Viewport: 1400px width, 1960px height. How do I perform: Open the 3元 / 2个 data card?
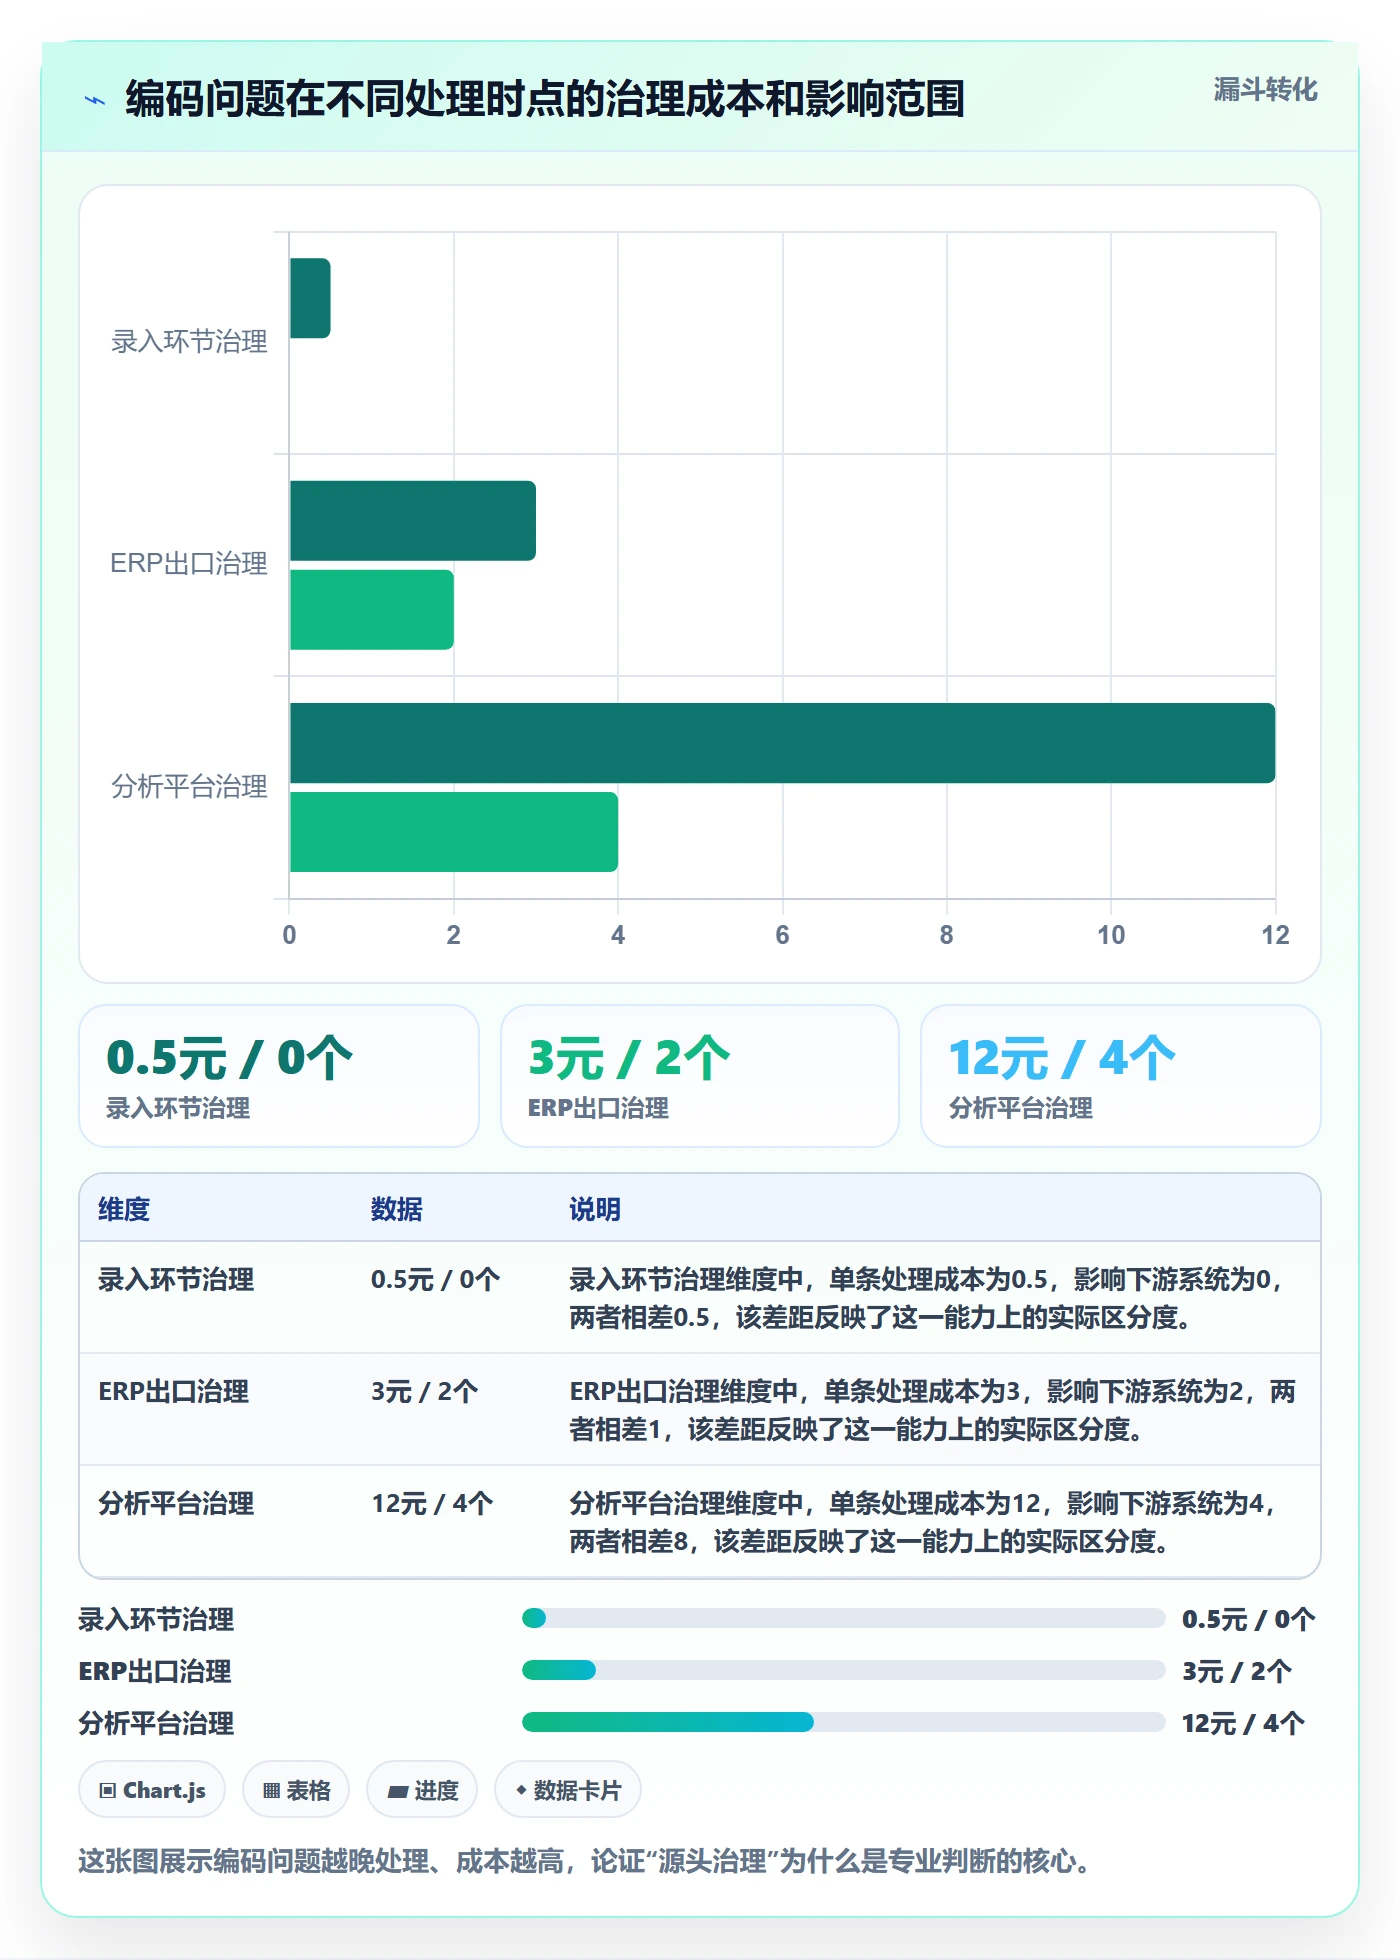coord(700,1076)
